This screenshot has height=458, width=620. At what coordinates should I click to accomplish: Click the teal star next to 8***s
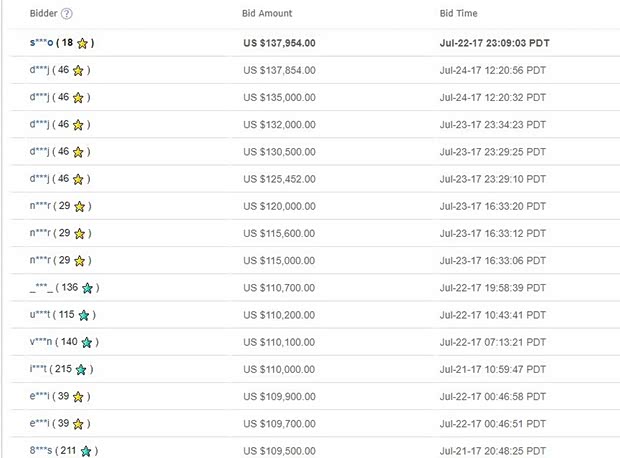[86, 451]
